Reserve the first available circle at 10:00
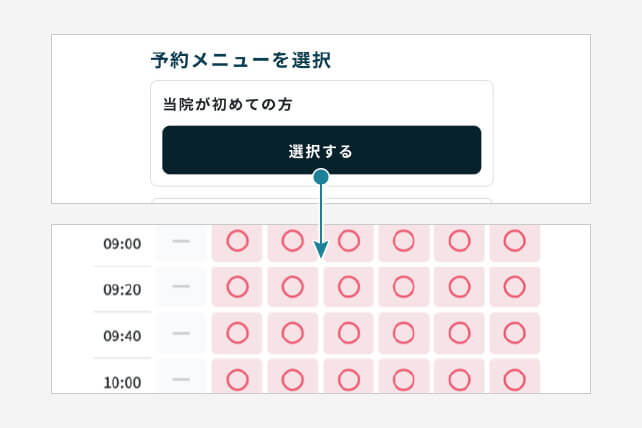The height and width of the screenshot is (428, 642). tap(237, 379)
